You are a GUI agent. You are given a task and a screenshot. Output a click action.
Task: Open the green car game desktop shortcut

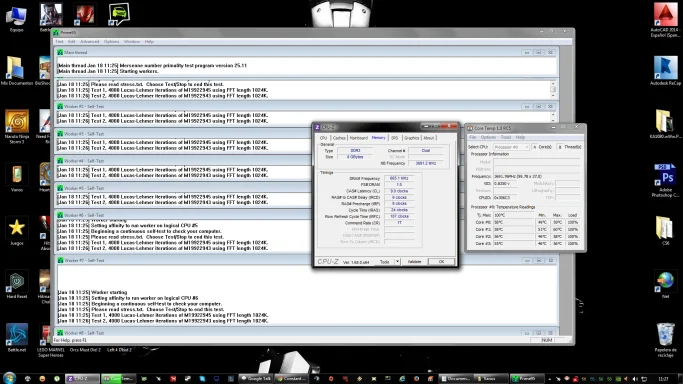point(119,14)
